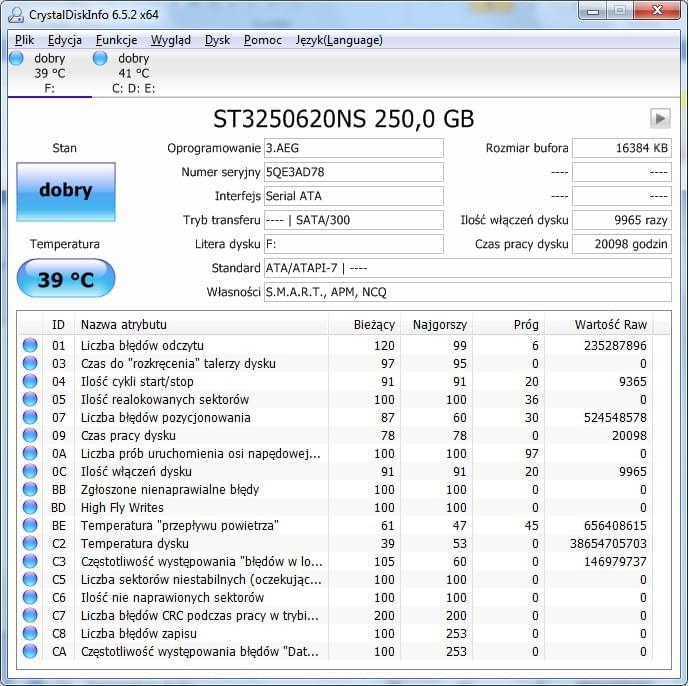Click status orb of attribute BE row
Screen dimensions: 689x686
[x=30, y=526]
